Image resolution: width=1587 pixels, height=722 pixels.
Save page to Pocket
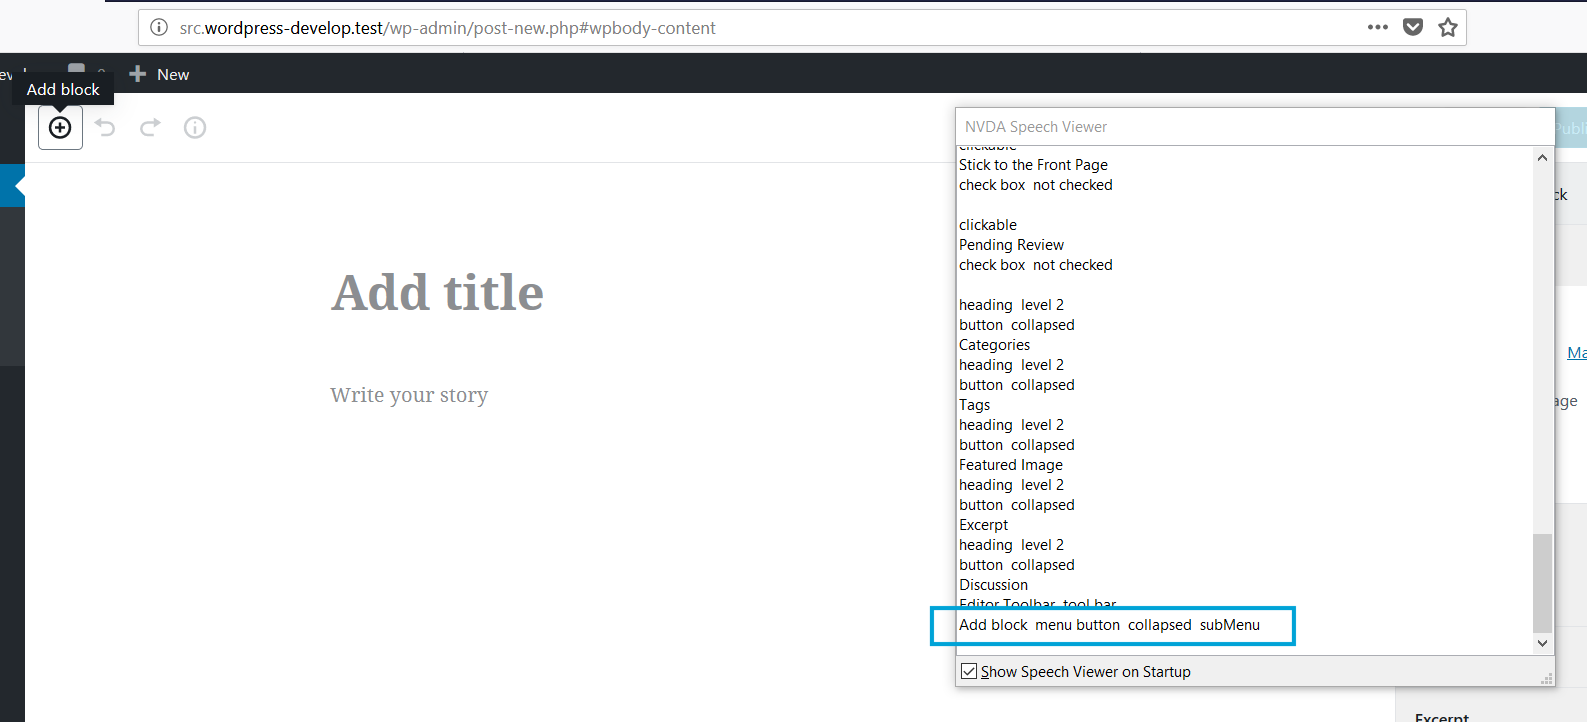[x=1413, y=28]
